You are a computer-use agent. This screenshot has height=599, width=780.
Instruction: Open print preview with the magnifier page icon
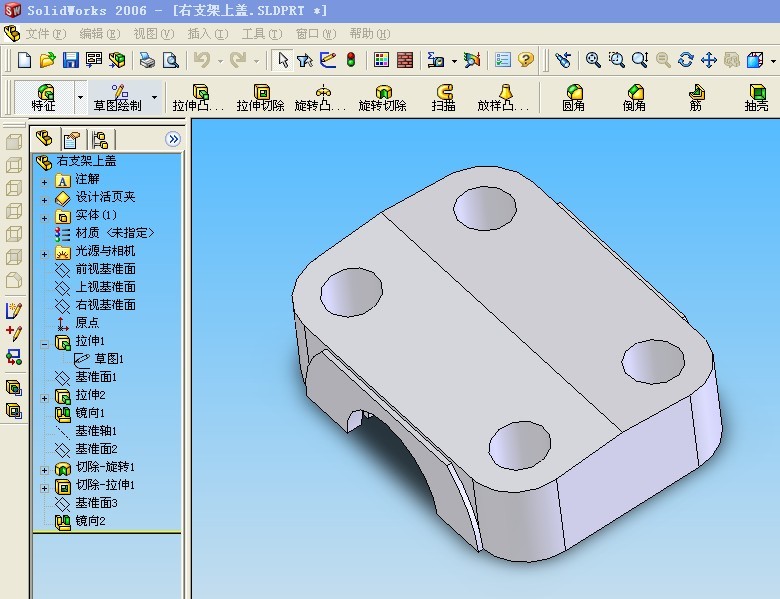click(171, 60)
